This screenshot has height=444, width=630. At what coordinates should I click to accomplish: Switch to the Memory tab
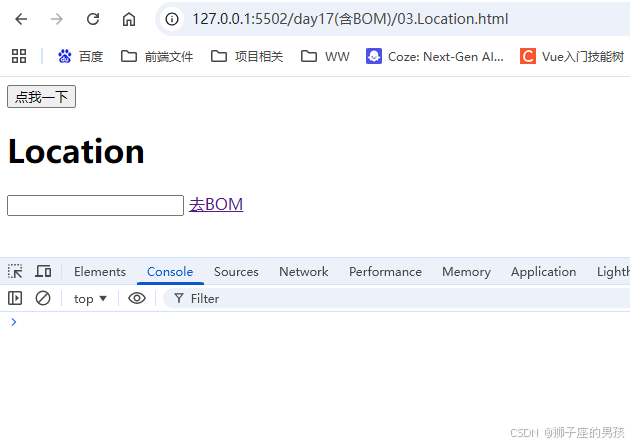(x=466, y=272)
